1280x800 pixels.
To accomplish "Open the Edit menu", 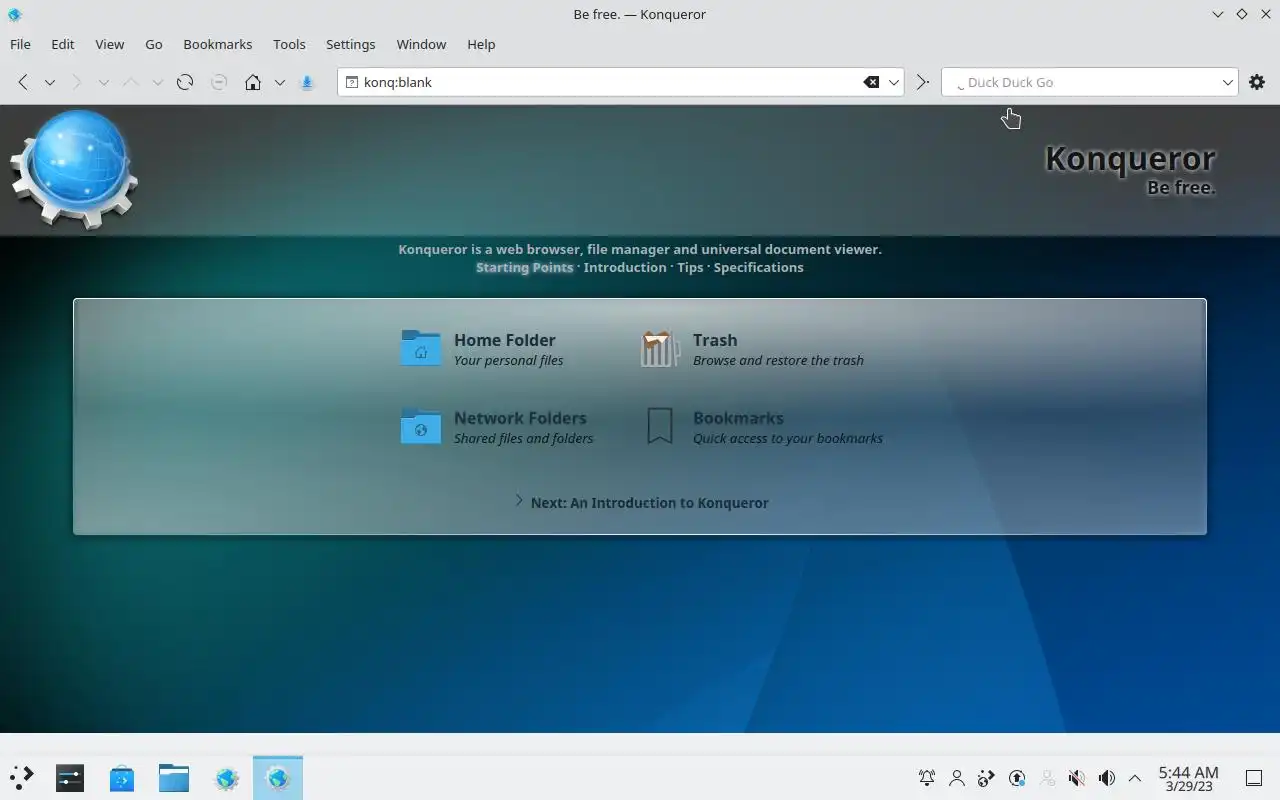I will click(x=63, y=44).
